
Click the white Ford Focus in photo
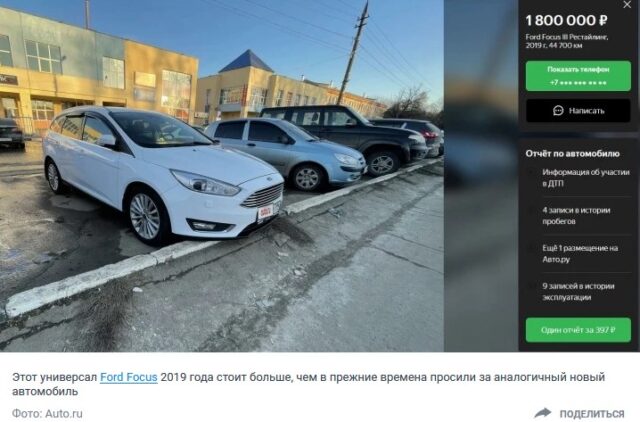[162, 173]
